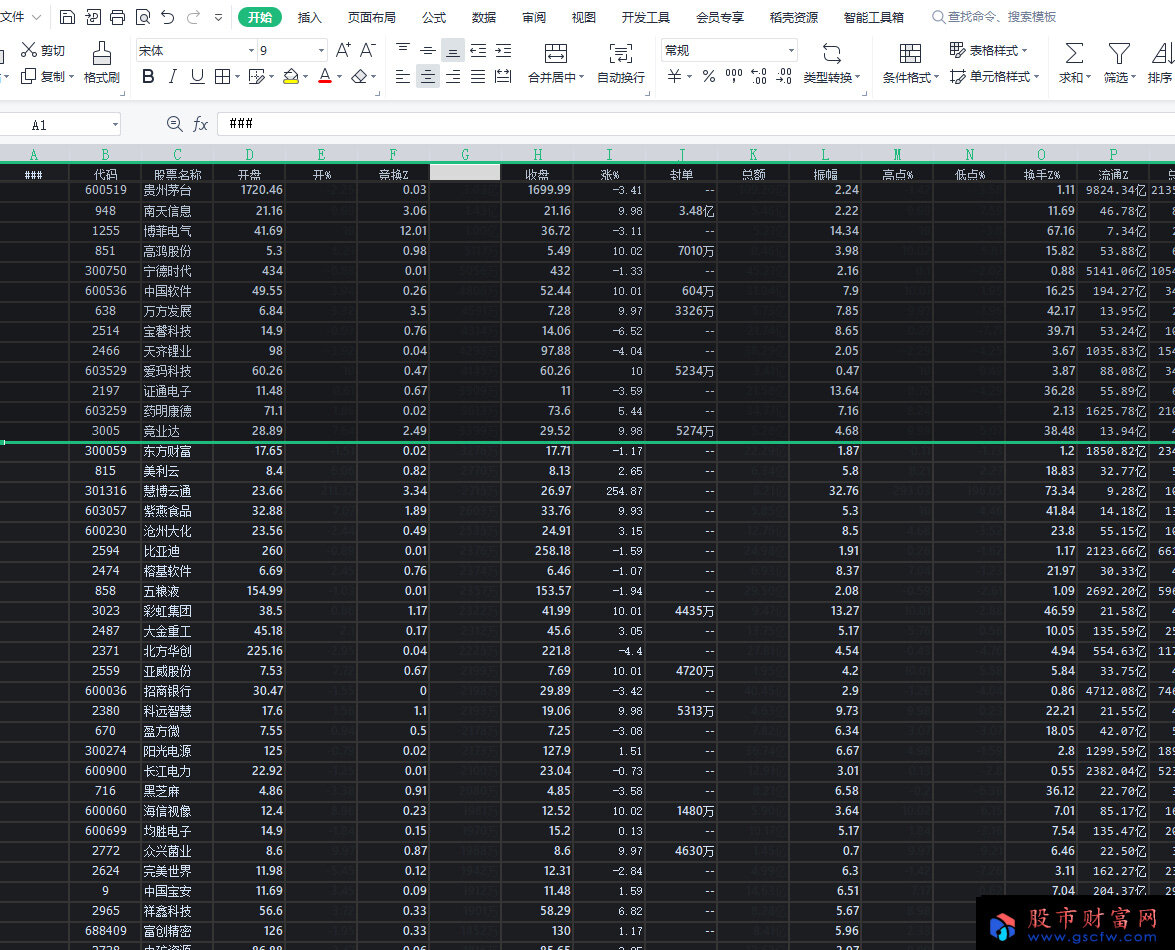Increase font size with the A+ icon
The height and width of the screenshot is (950, 1175).
click(343, 50)
